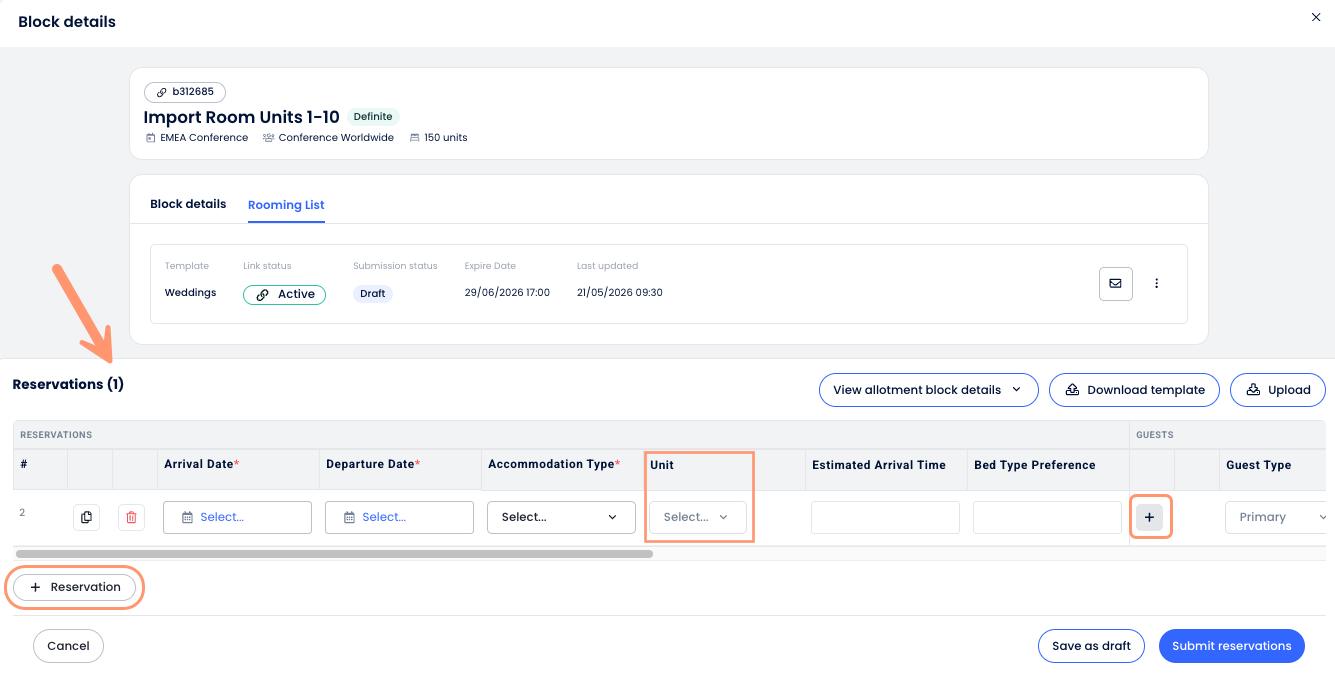Click the Upload button

[x=1278, y=390]
